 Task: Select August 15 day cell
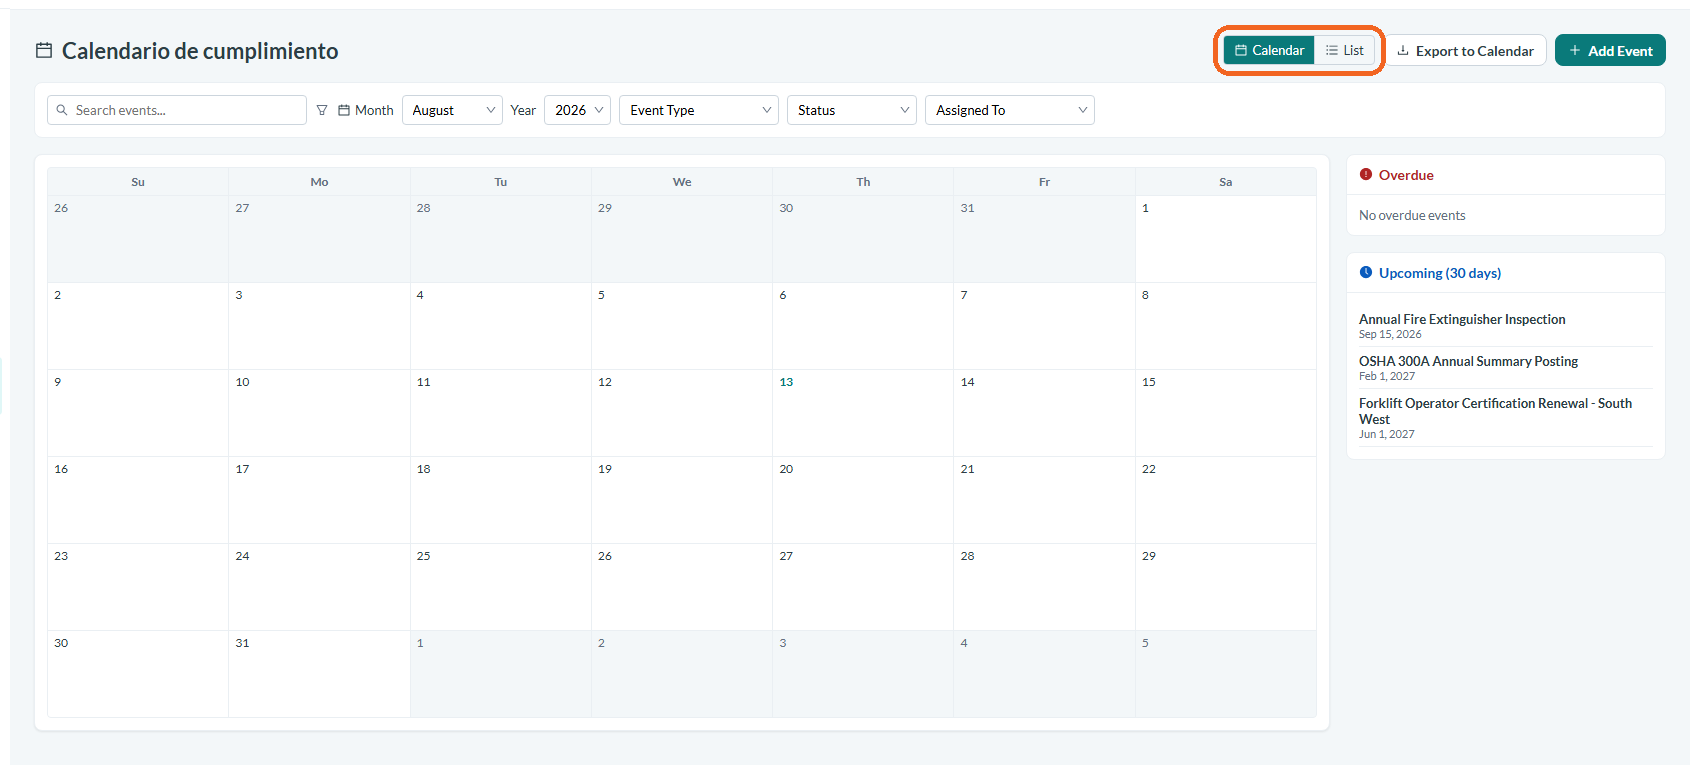(x=1225, y=413)
